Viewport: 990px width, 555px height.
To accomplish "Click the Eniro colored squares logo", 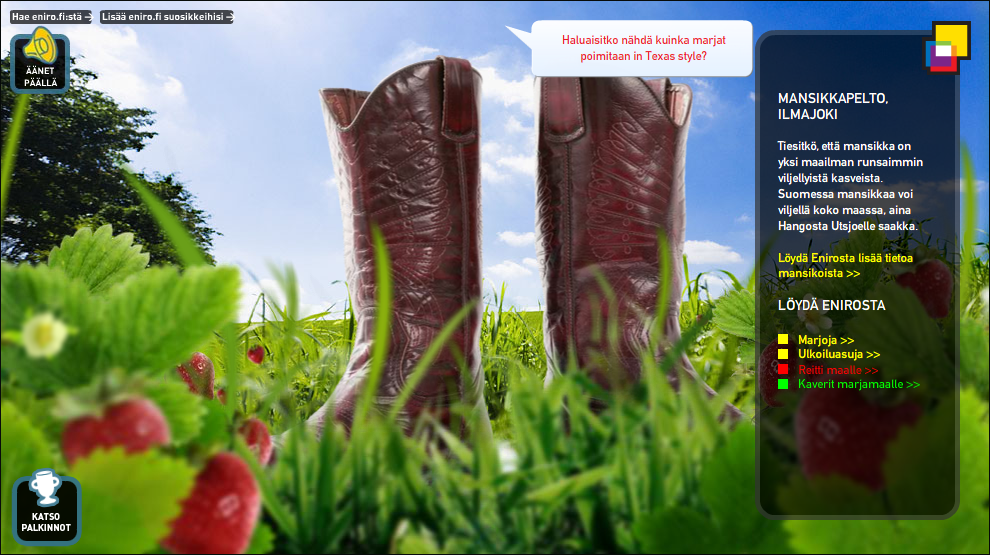I will 946,48.
